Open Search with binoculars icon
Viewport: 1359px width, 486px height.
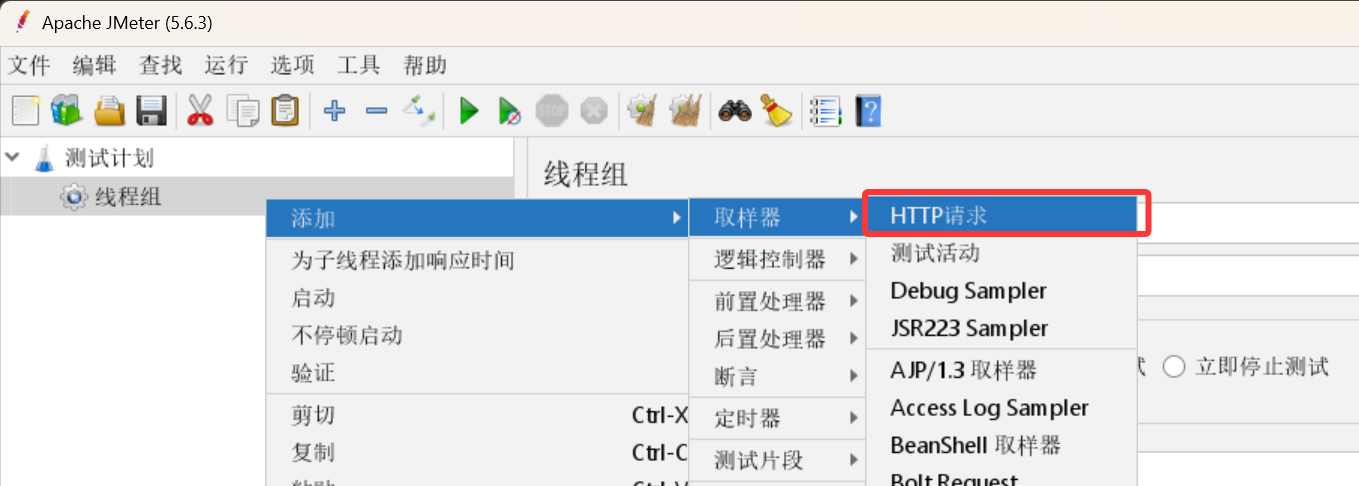[x=735, y=110]
